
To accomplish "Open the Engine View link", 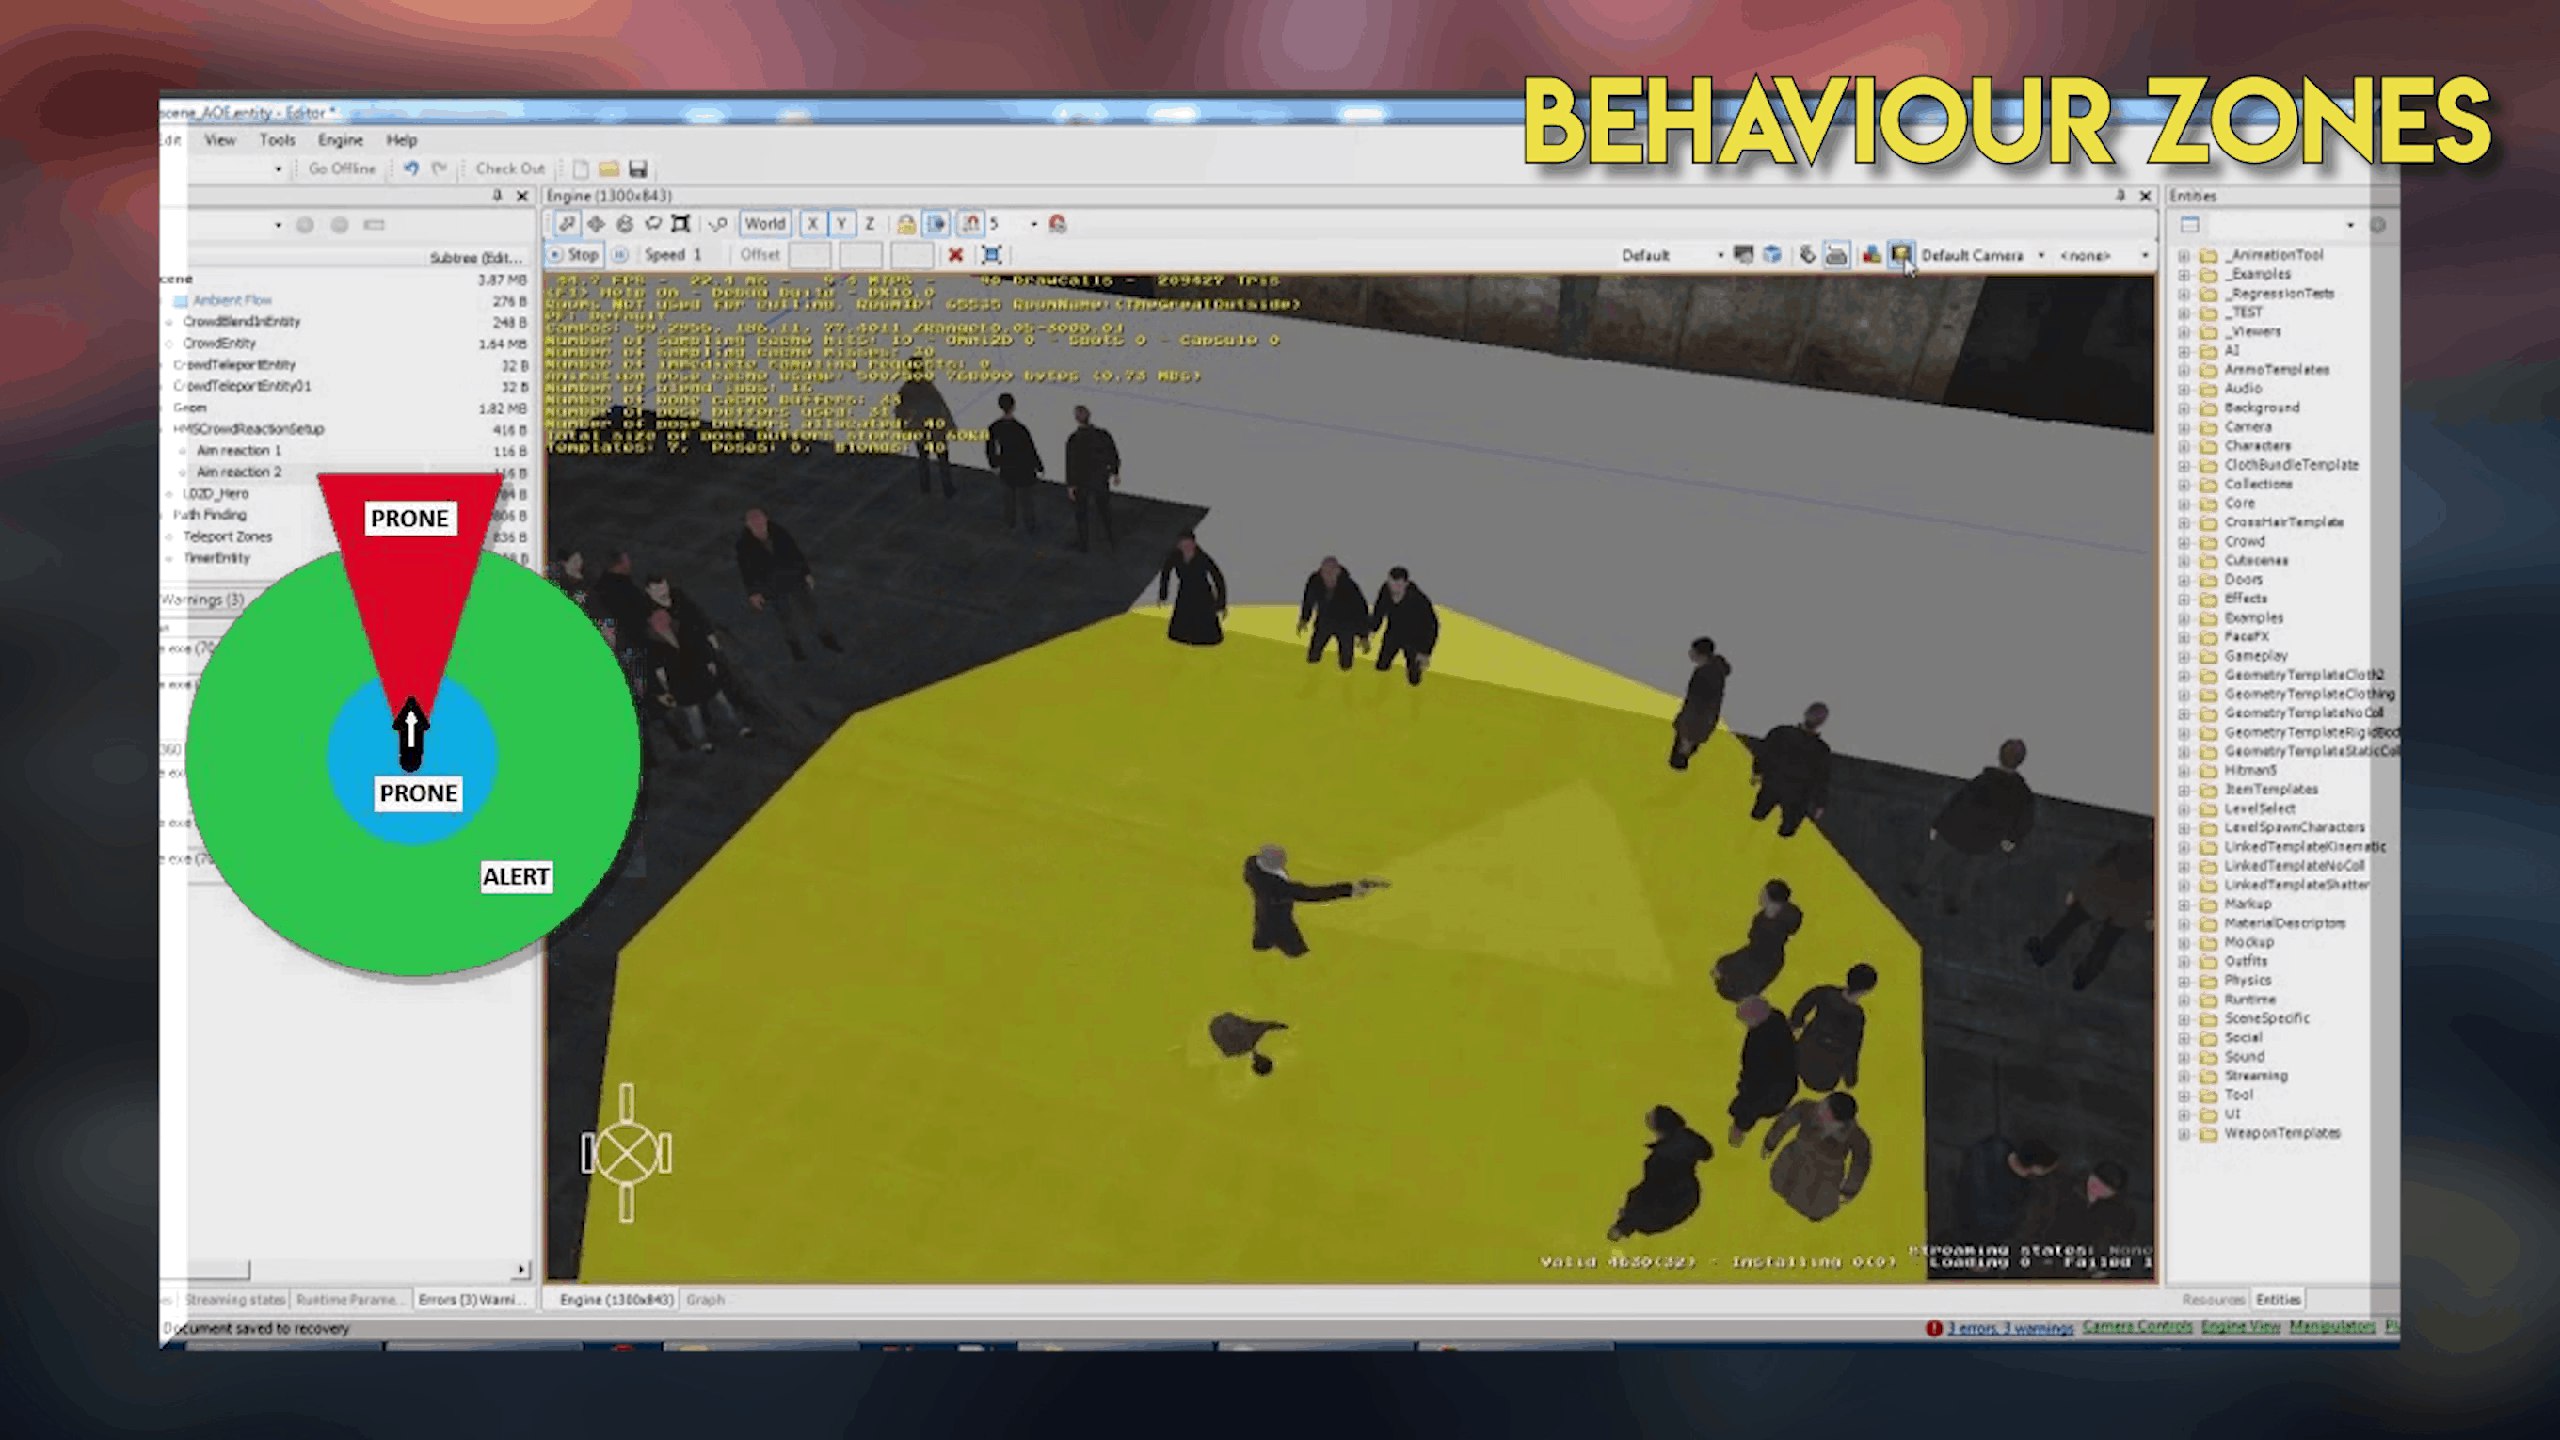I will [2240, 1327].
